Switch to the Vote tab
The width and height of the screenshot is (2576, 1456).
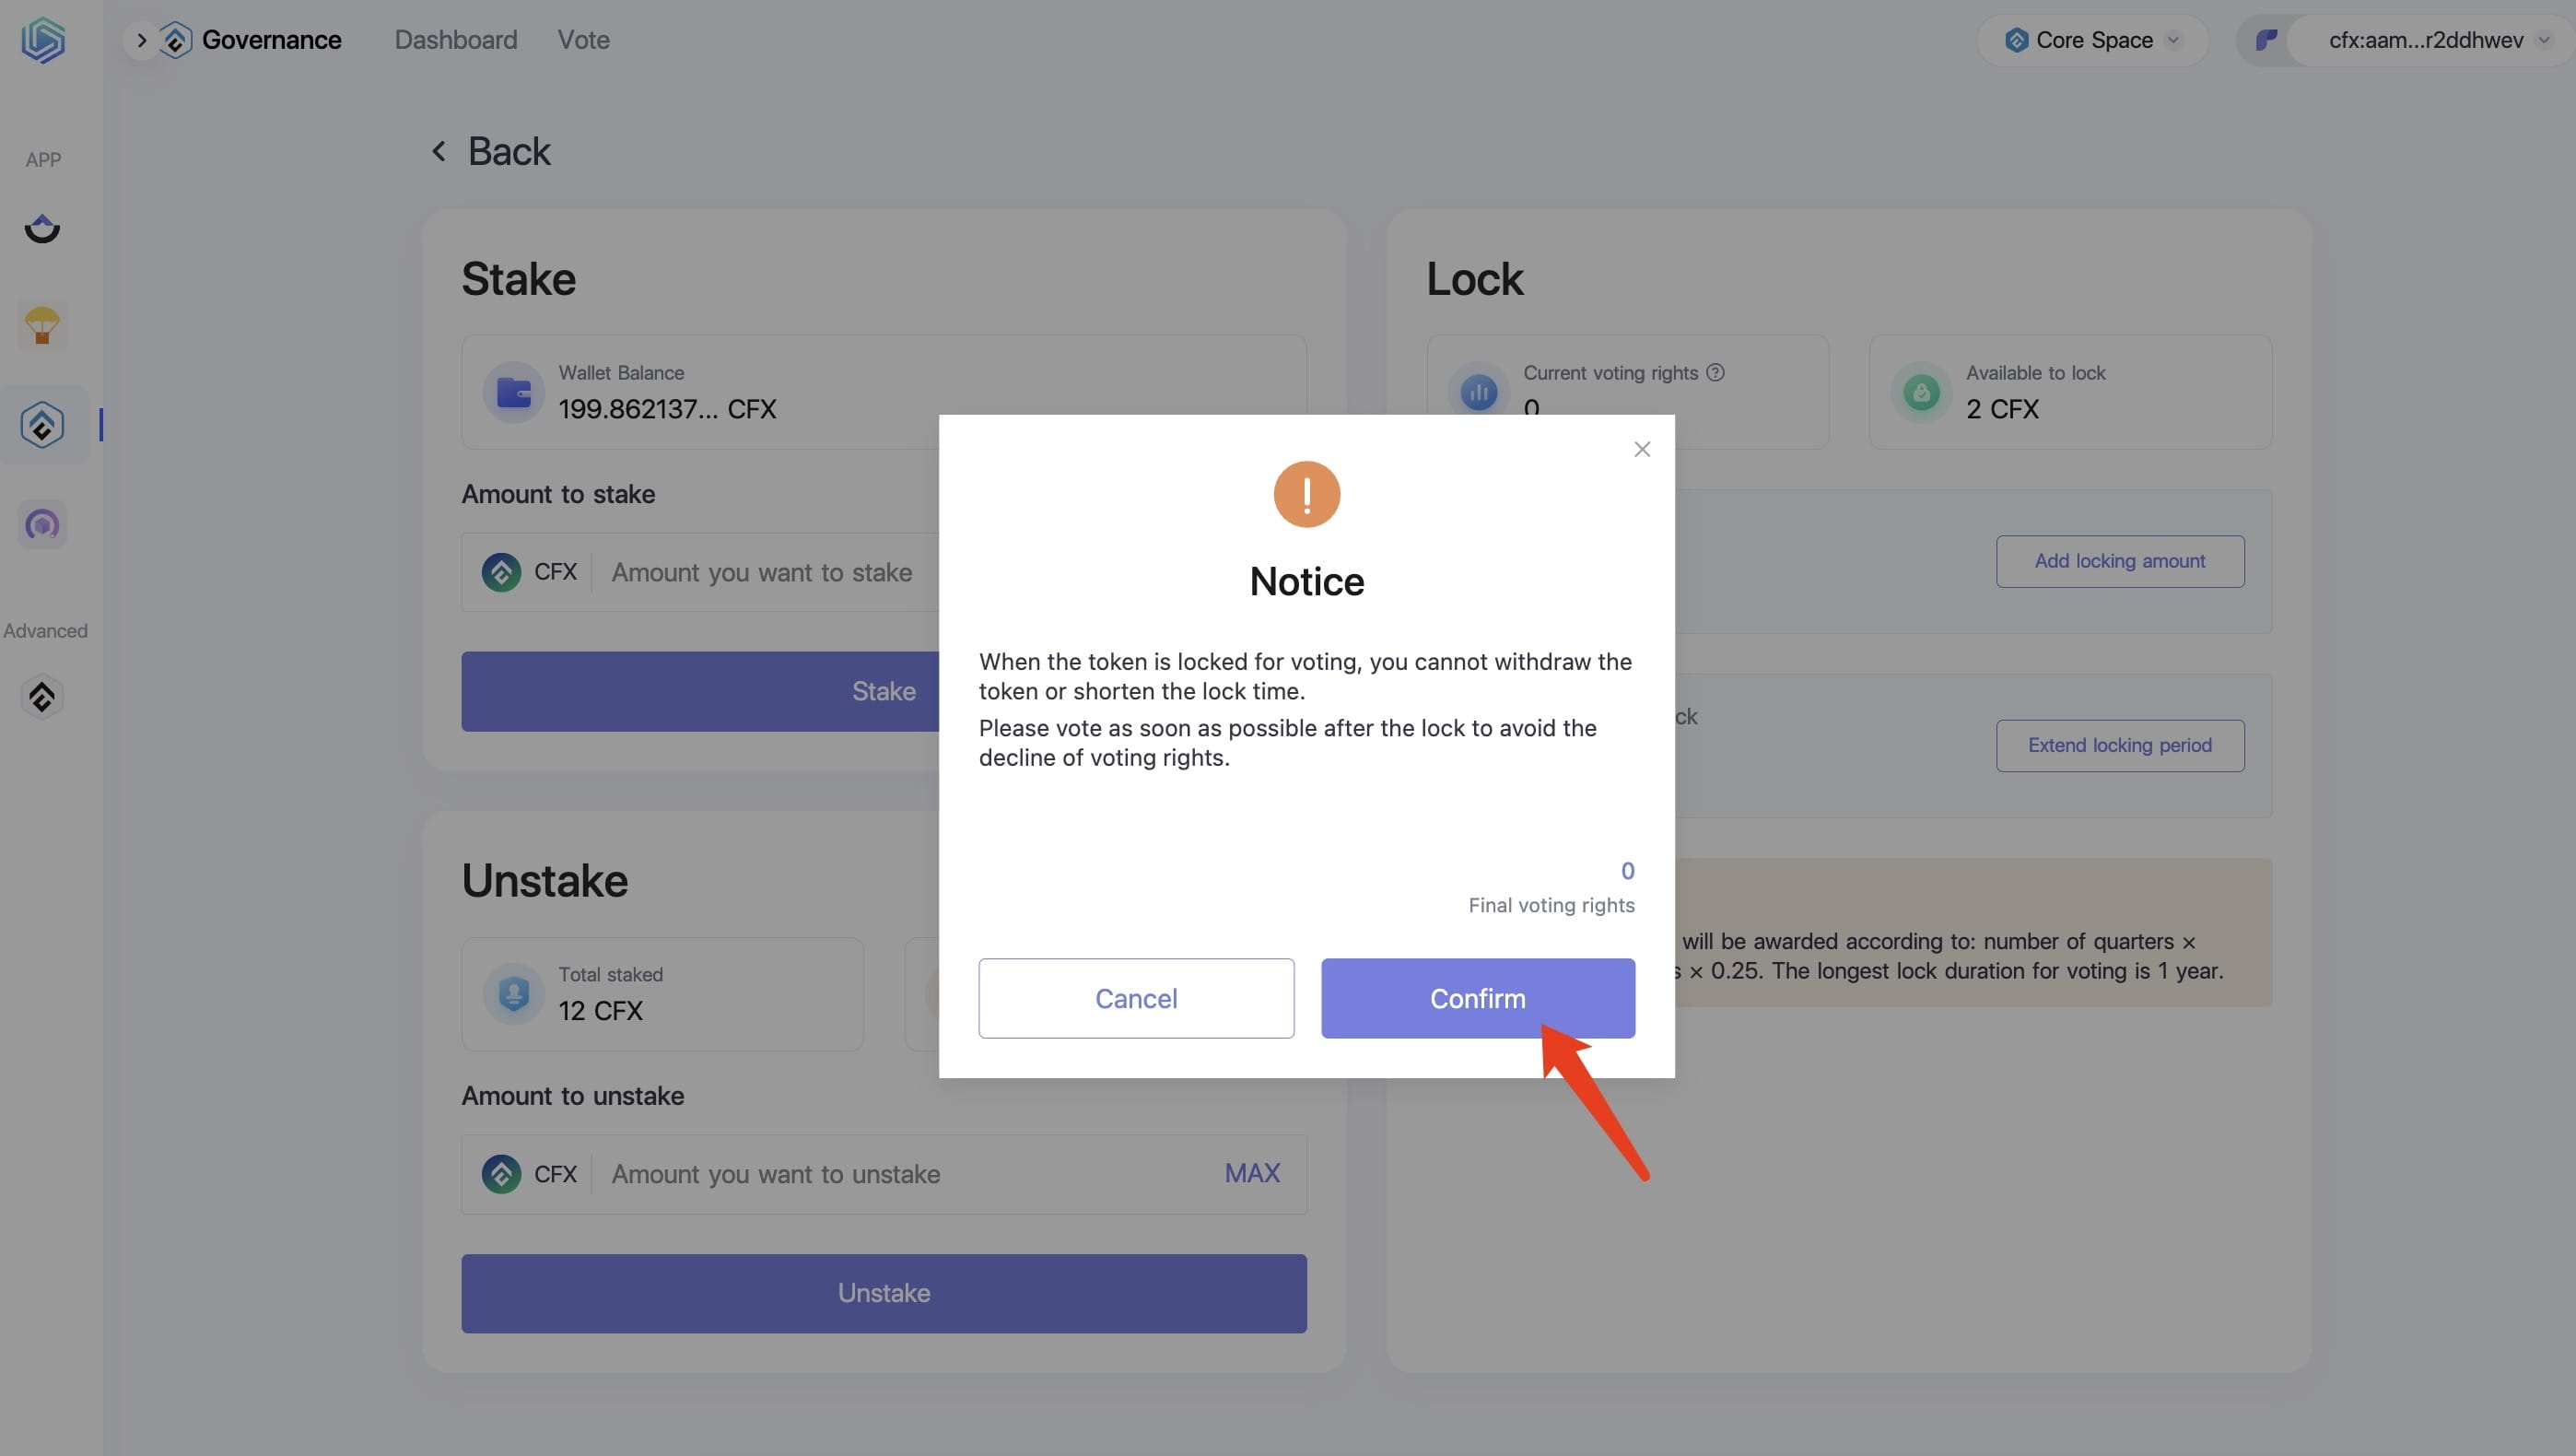[584, 40]
